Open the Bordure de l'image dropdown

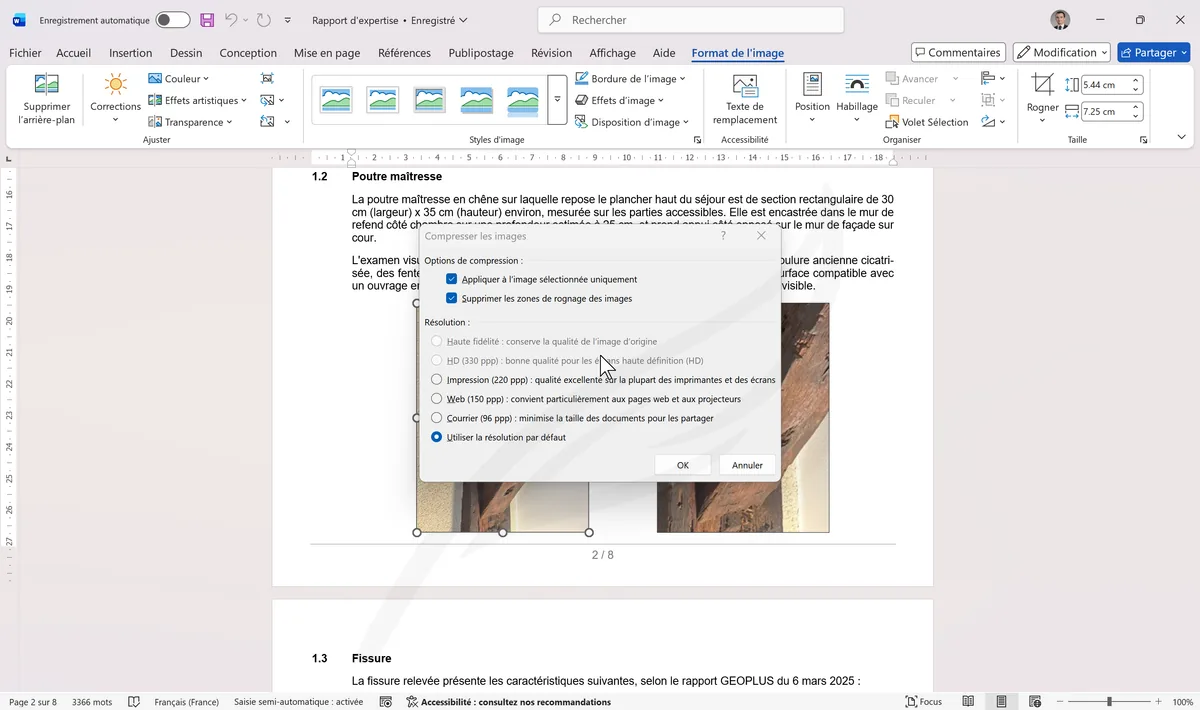632,78
